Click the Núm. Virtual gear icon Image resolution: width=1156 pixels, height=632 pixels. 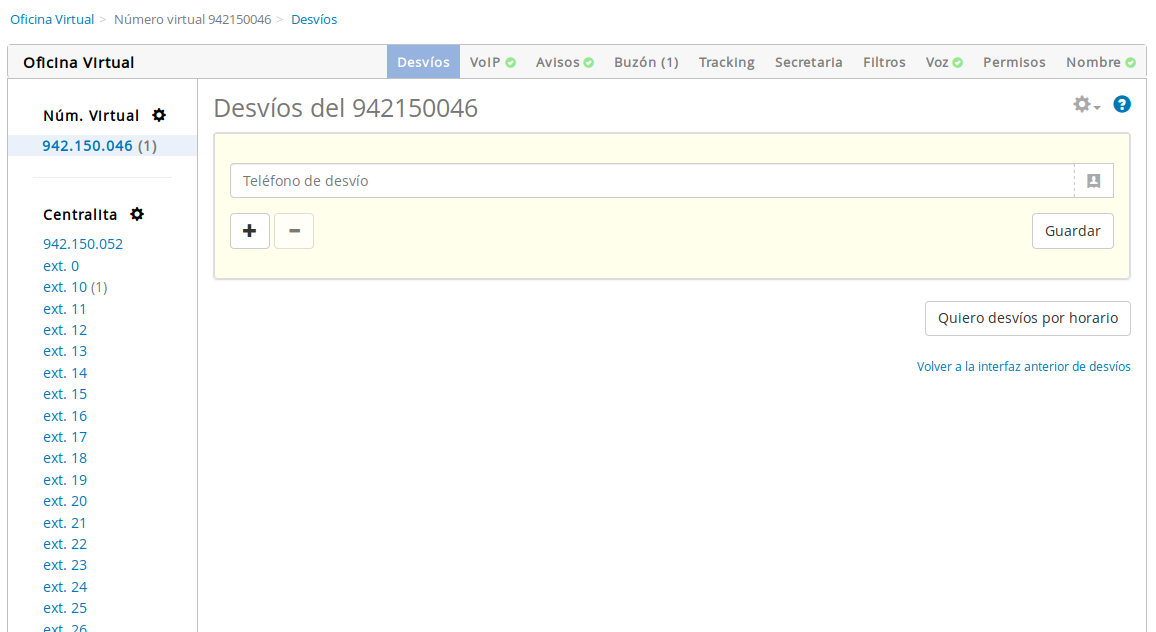[x=158, y=116]
